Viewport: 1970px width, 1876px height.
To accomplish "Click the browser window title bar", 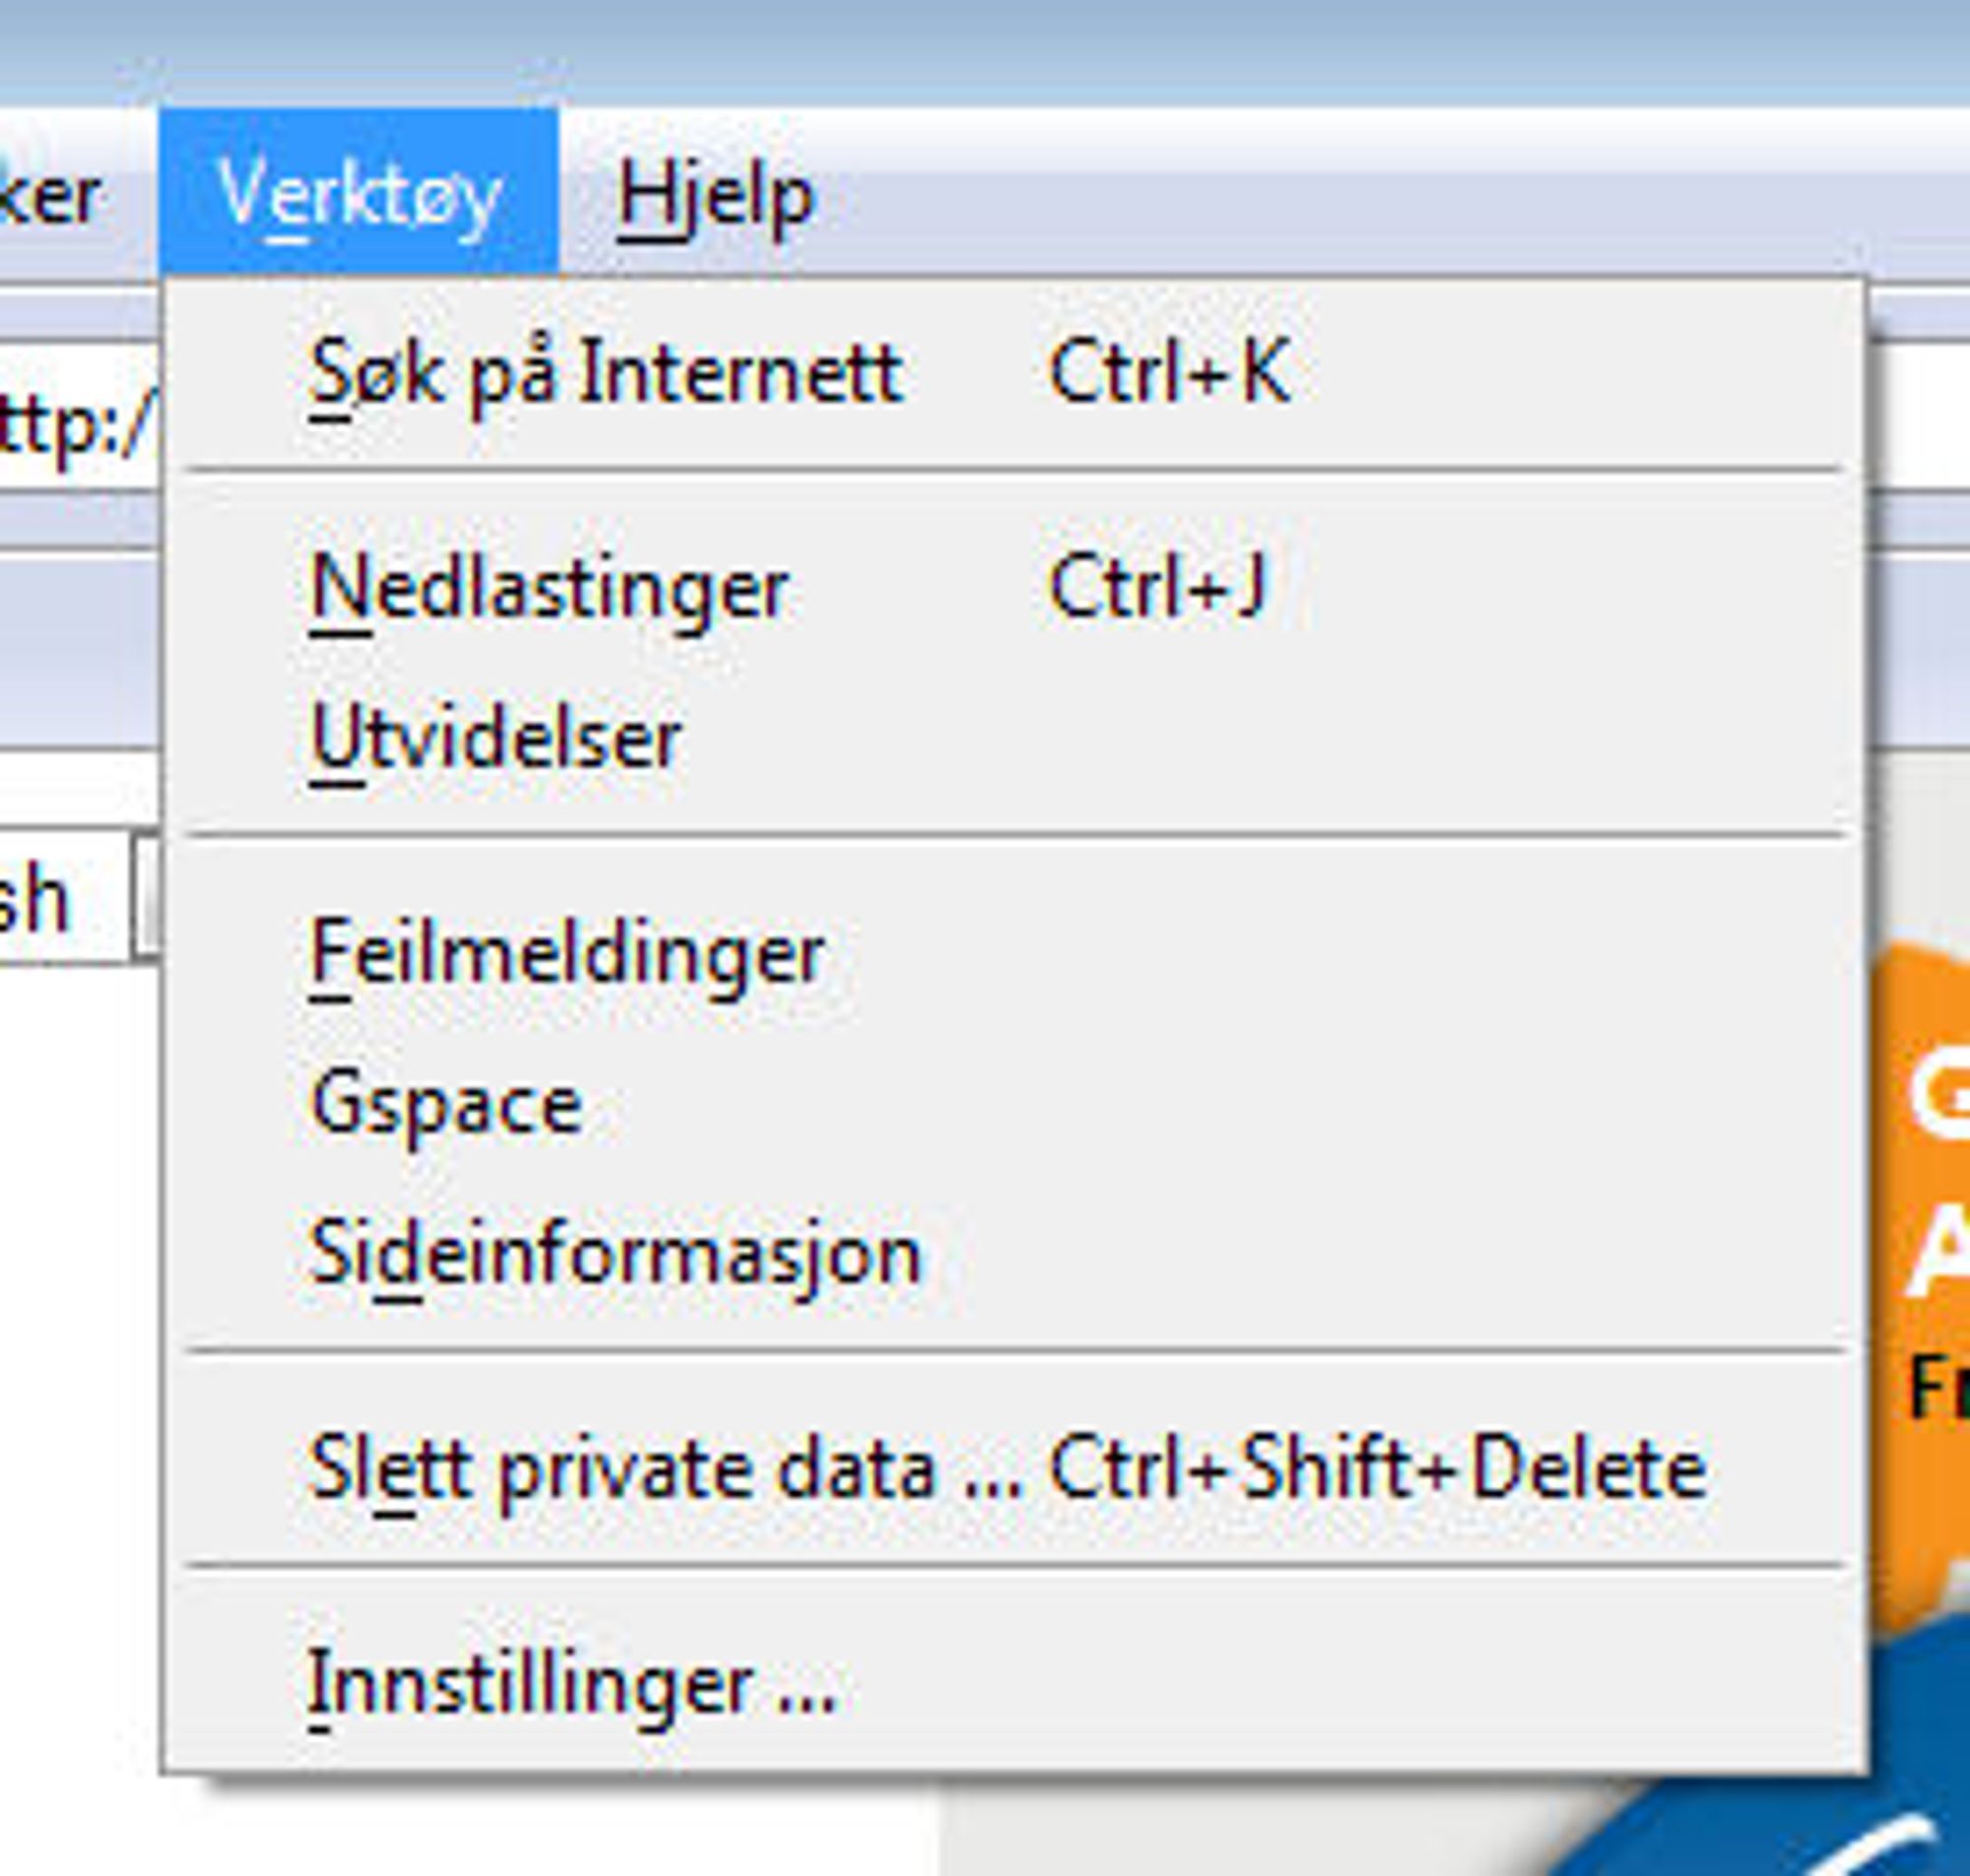I will click(985, 50).
